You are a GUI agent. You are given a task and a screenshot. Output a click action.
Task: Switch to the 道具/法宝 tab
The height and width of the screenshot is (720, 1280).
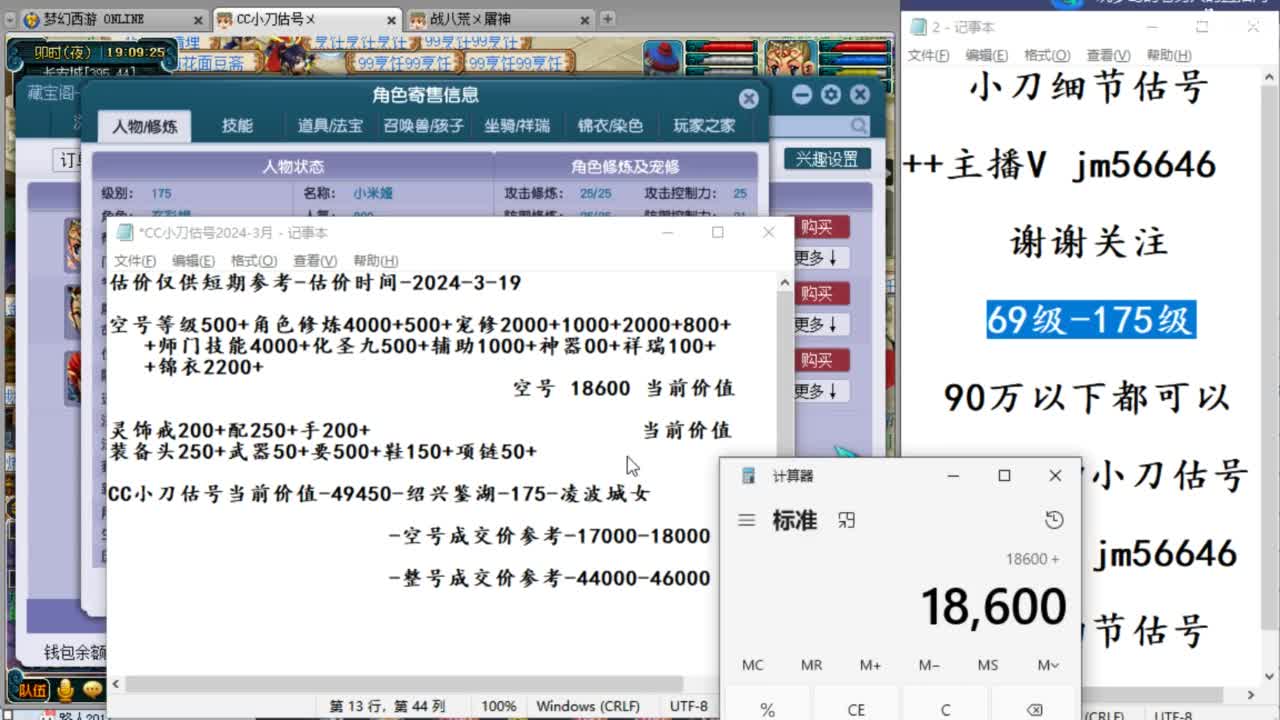point(330,126)
